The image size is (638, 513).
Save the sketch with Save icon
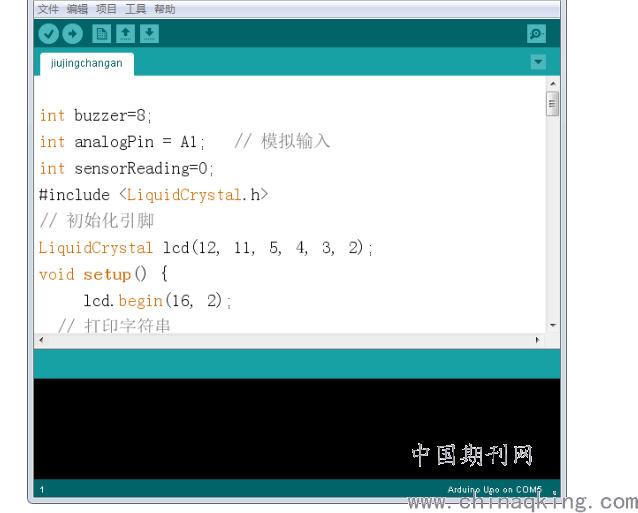pos(149,34)
